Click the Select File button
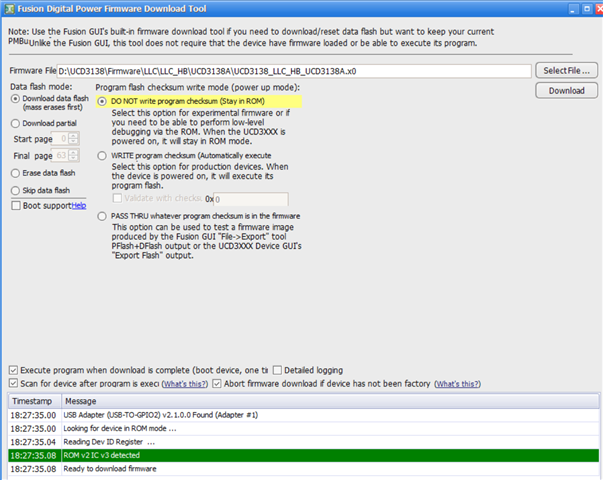The height and width of the screenshot is (480, 603). (x=566, y=70)
